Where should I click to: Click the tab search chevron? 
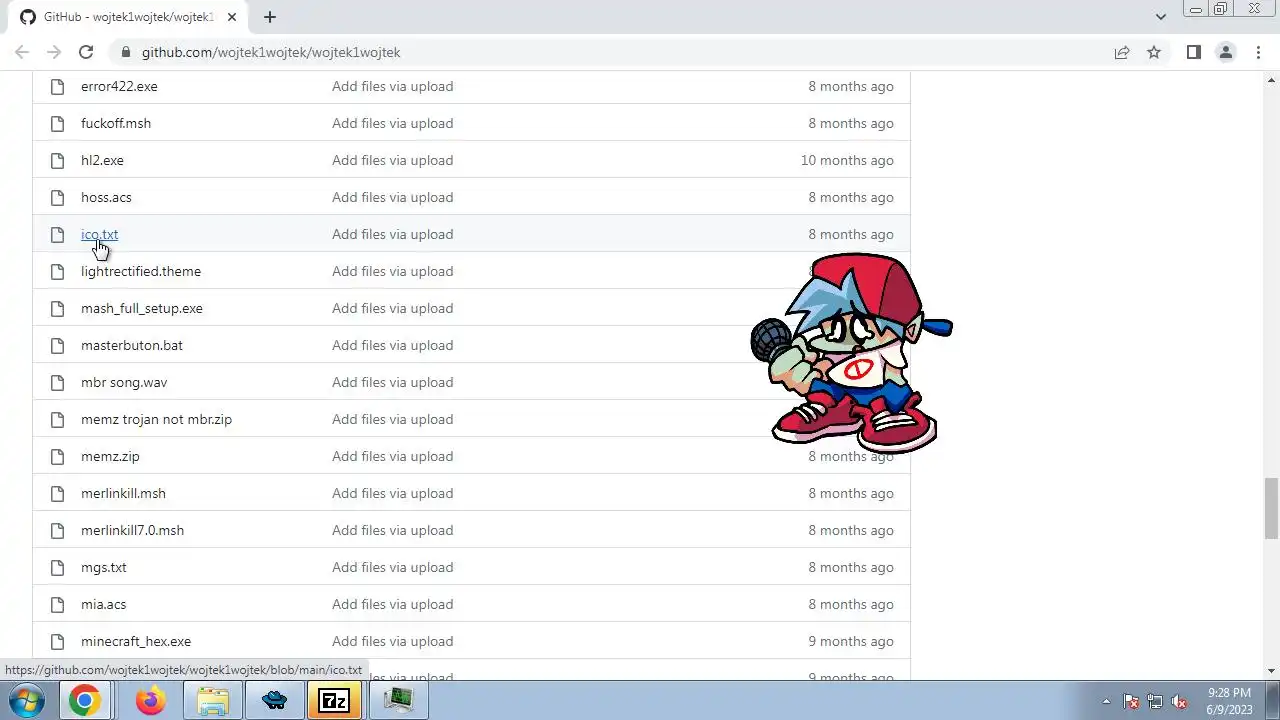[x=1161, y=17]
